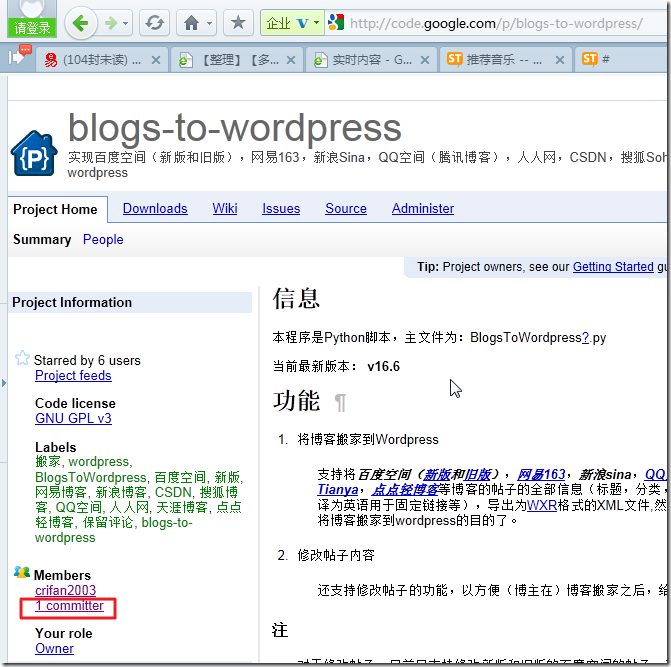Click the 保留评论 label
Screen dimensions: 671x667
[108, 522]
